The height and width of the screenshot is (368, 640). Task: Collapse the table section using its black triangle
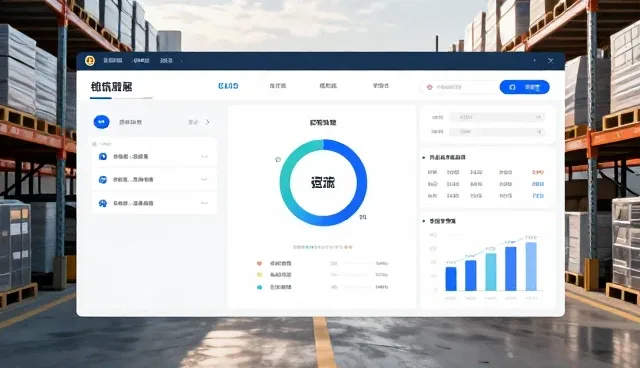424,157
